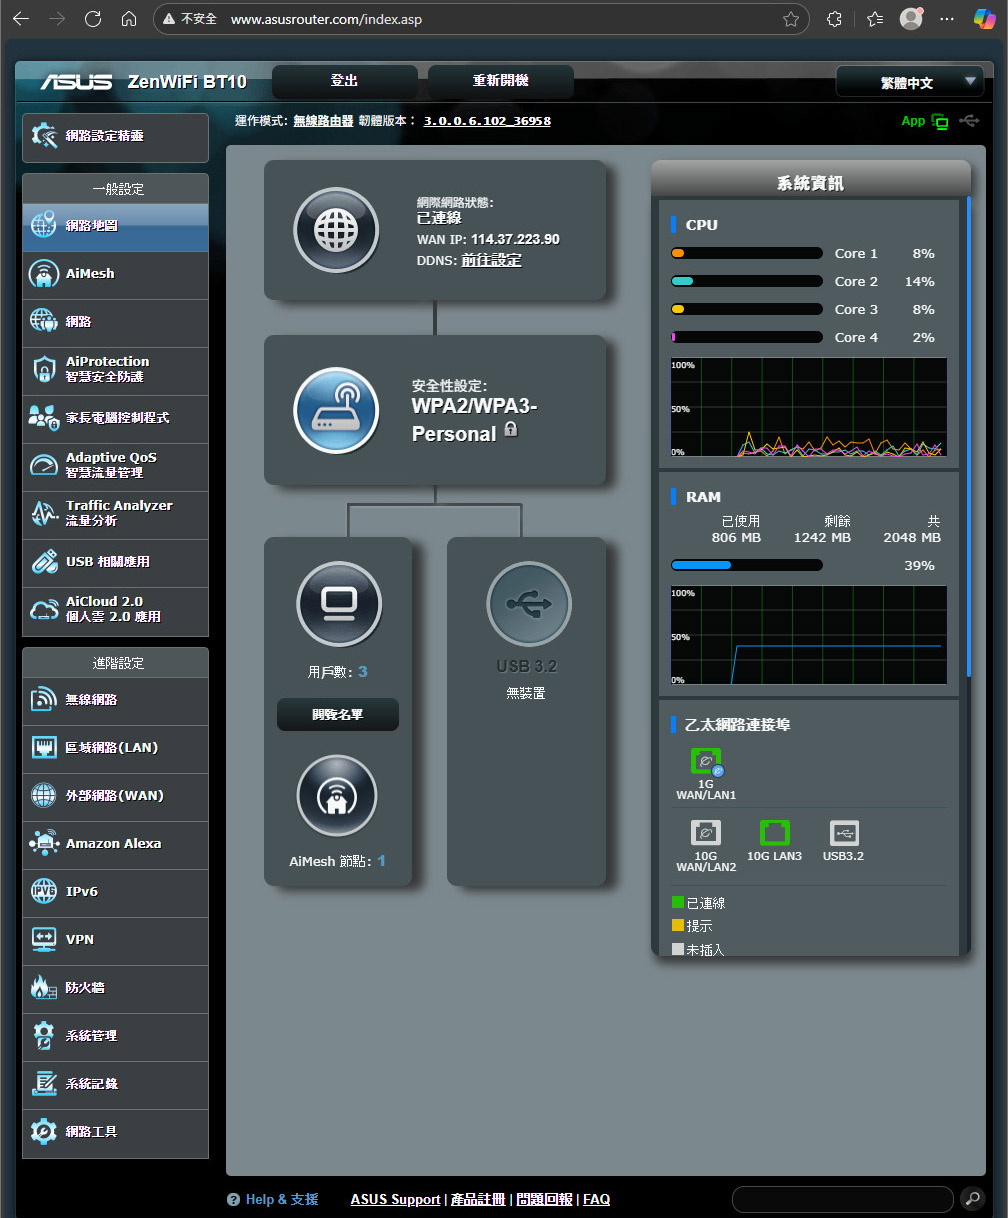Open the browser extensions puzzle icon
Image resolution: width=1008 pixels, height=1218 pixels.
pos(834,19)
